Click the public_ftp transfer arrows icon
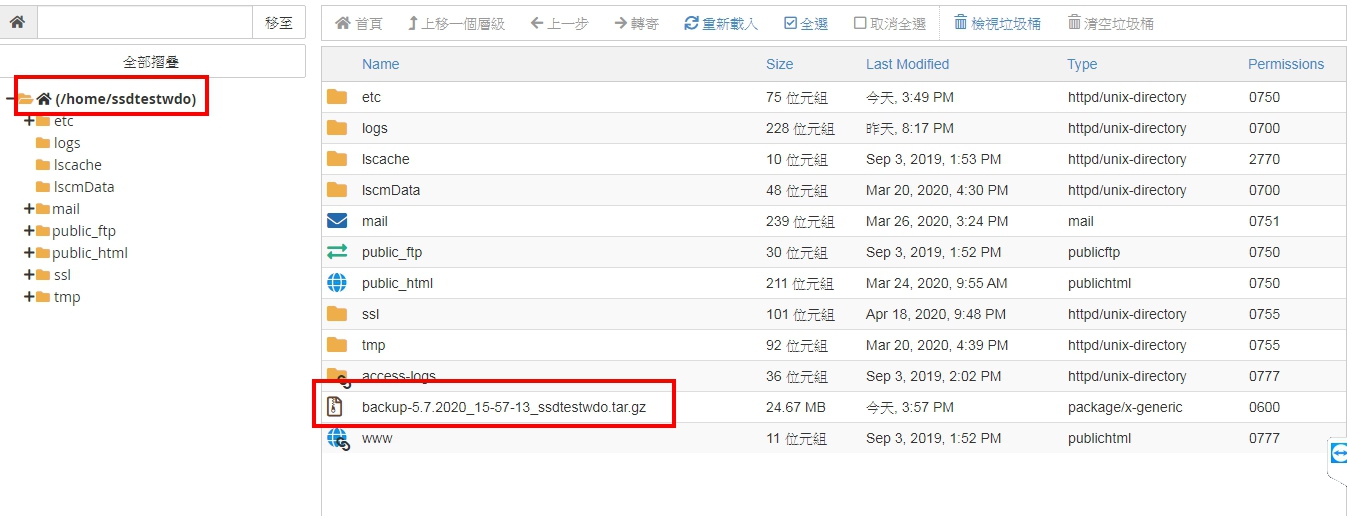Viewport: 1347px width, 516px height. 337,252
